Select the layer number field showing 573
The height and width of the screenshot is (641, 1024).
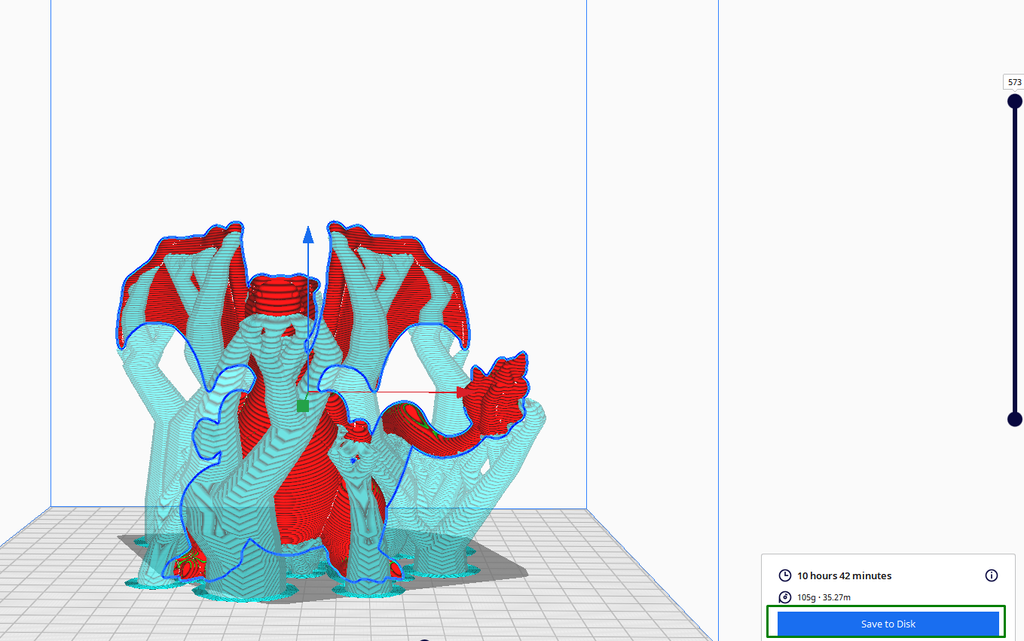pos(1013,81)
